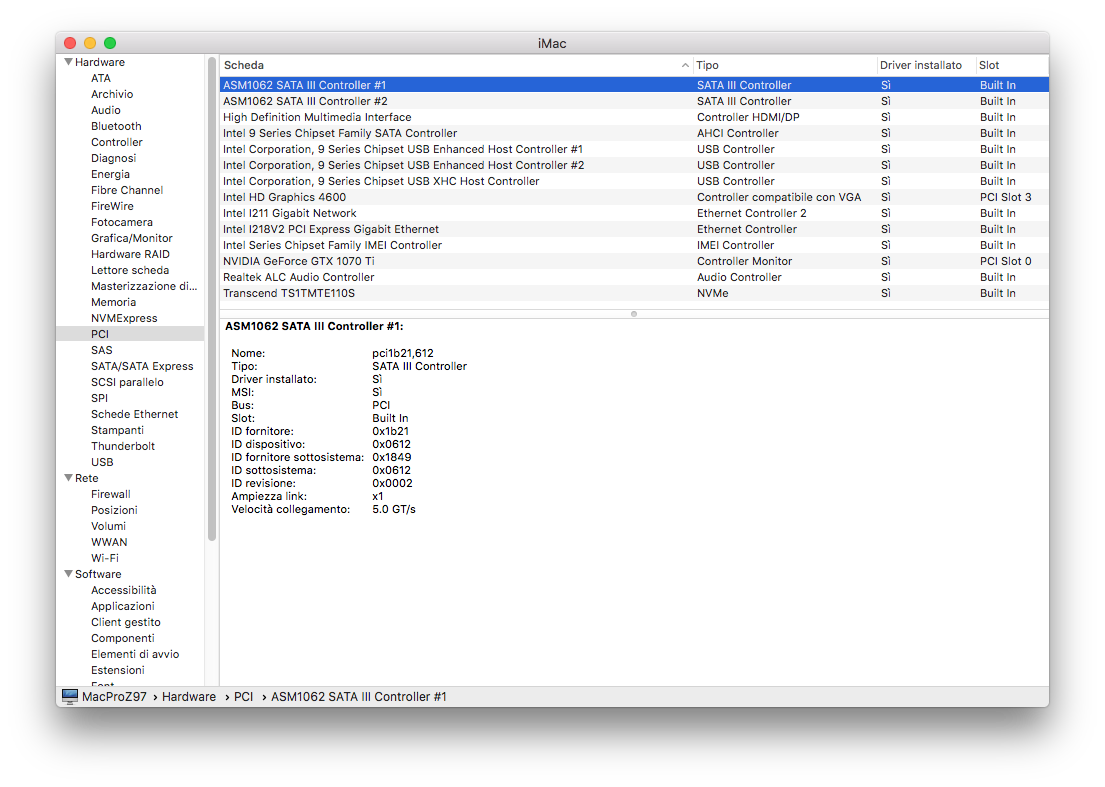
Task: Select Audio in the sidebar
Action: click(106, 110)
